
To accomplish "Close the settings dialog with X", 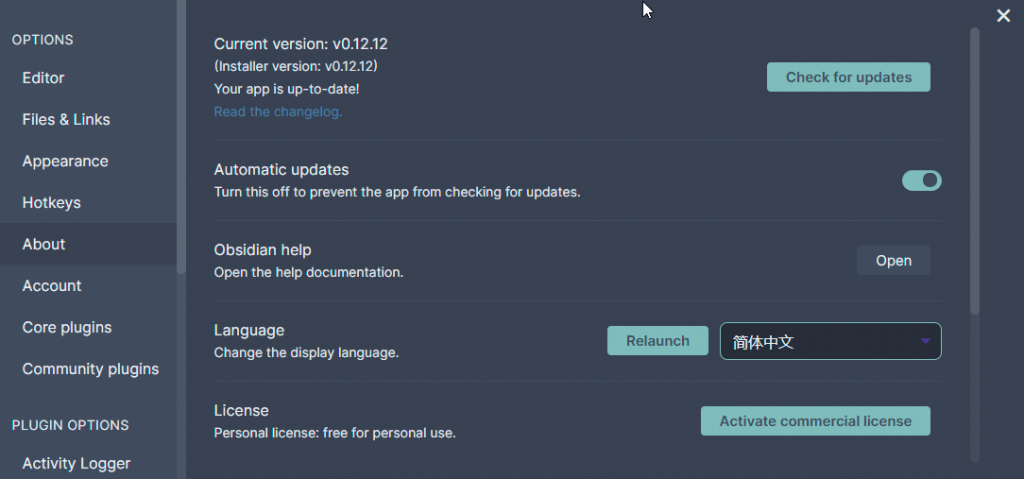I will point(1003,15).
